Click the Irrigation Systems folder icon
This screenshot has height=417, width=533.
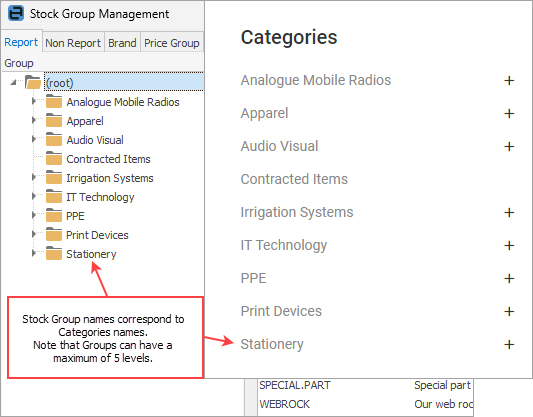54,177
